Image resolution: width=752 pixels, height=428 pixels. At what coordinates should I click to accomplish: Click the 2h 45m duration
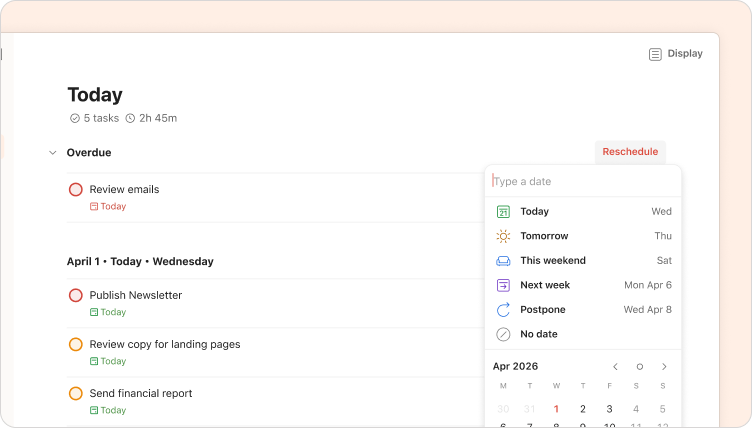tap(151, 118)
